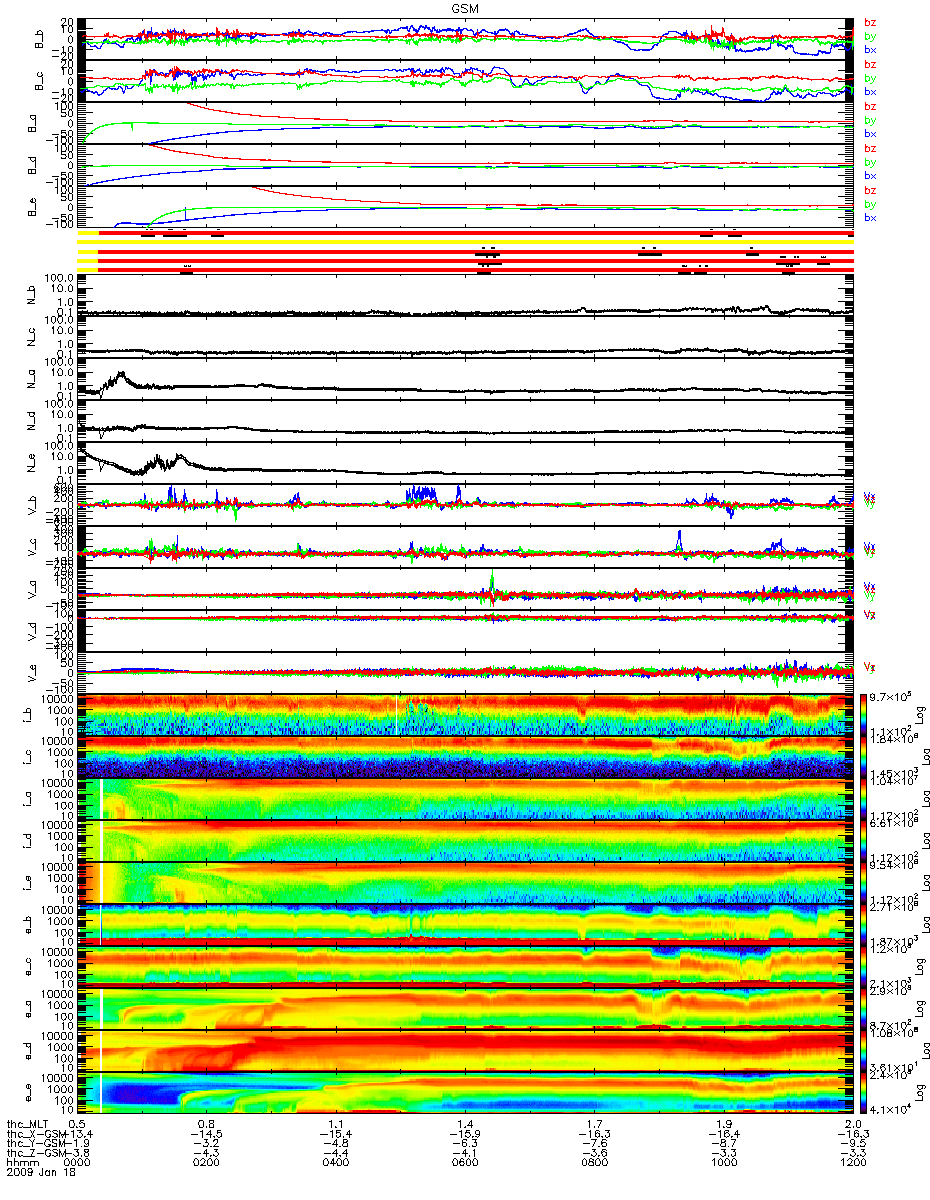Click the Y-GSM value -9.5

pyautogui.click(x=852, y=1144)
